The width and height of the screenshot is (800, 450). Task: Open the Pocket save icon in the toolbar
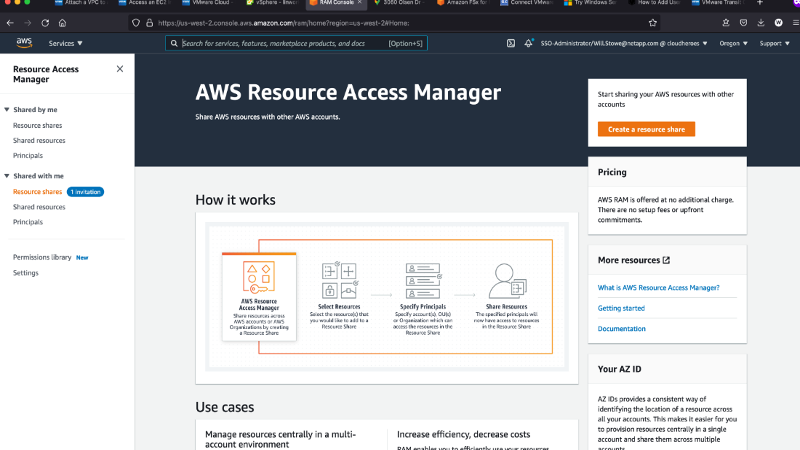pyautogui.click(x=743, y=23)
